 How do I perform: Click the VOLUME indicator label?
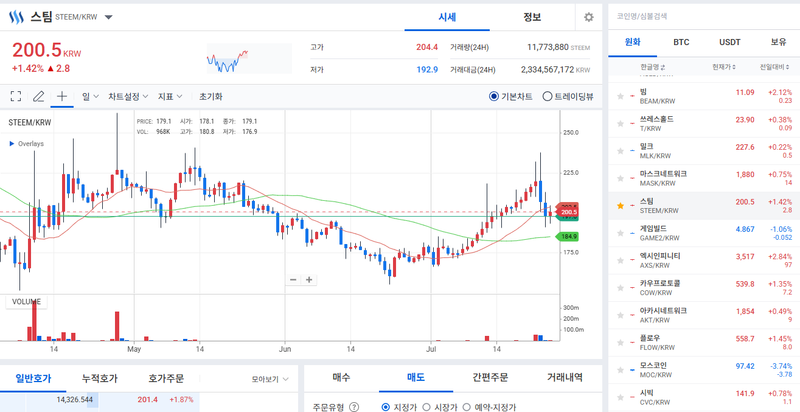[x=27, y=301]
